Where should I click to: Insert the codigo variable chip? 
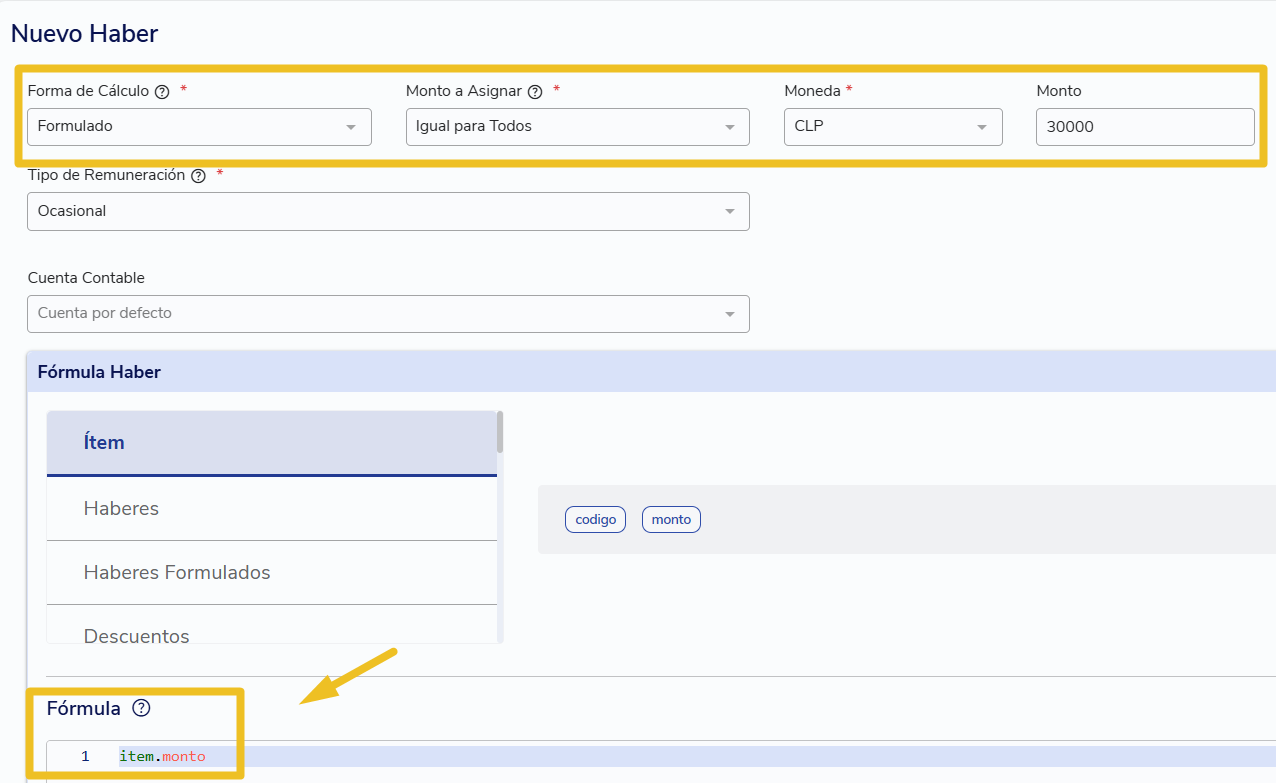595,520
